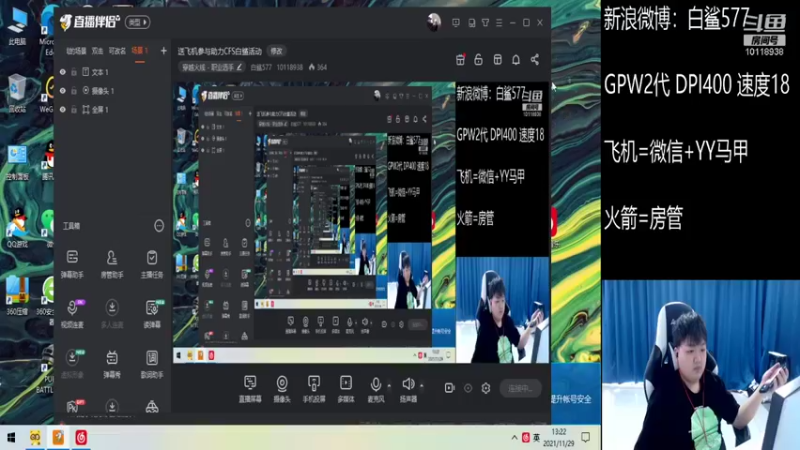The image size is (800, 450).
Task: Open the yellow face taskbar app
Action: tap(35, 438)
